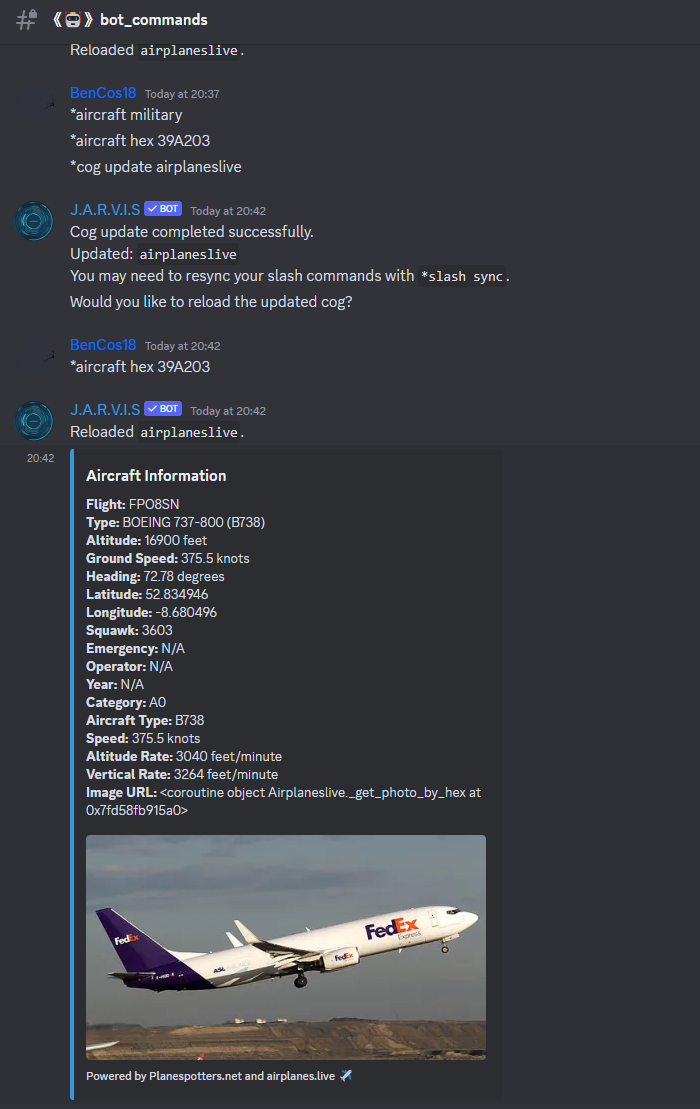This screenshot has height=1109, width=700.
Task: Open BenCos18 username at 20:42
Action: click(103, 344)
